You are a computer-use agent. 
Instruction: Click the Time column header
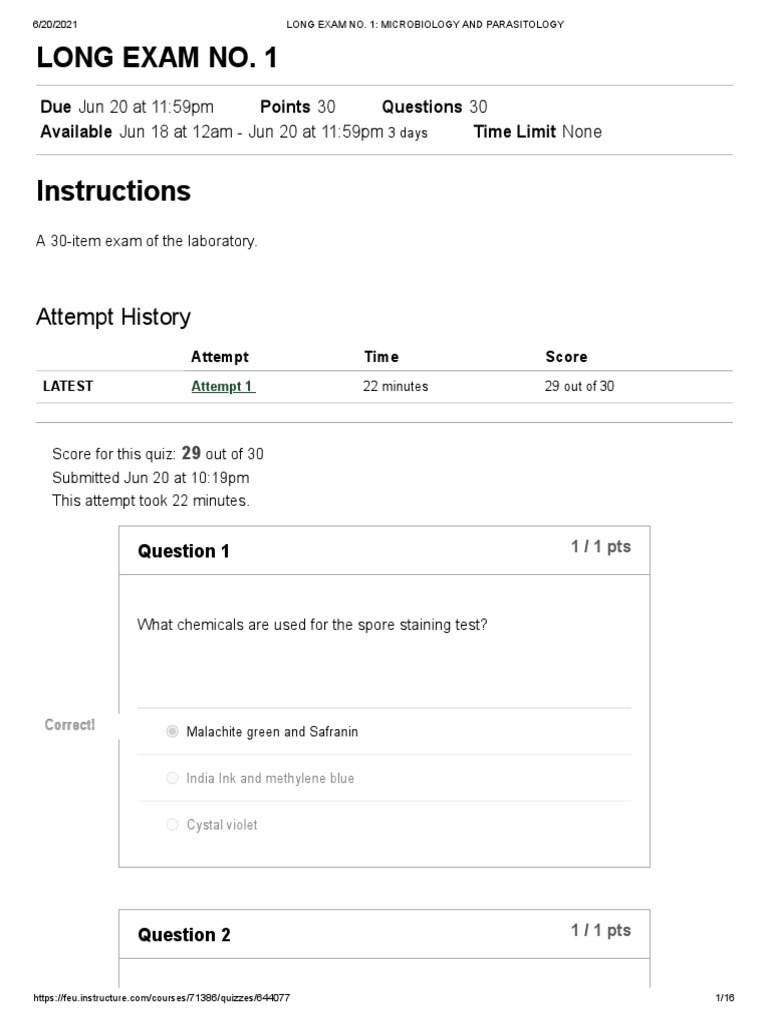381,357
